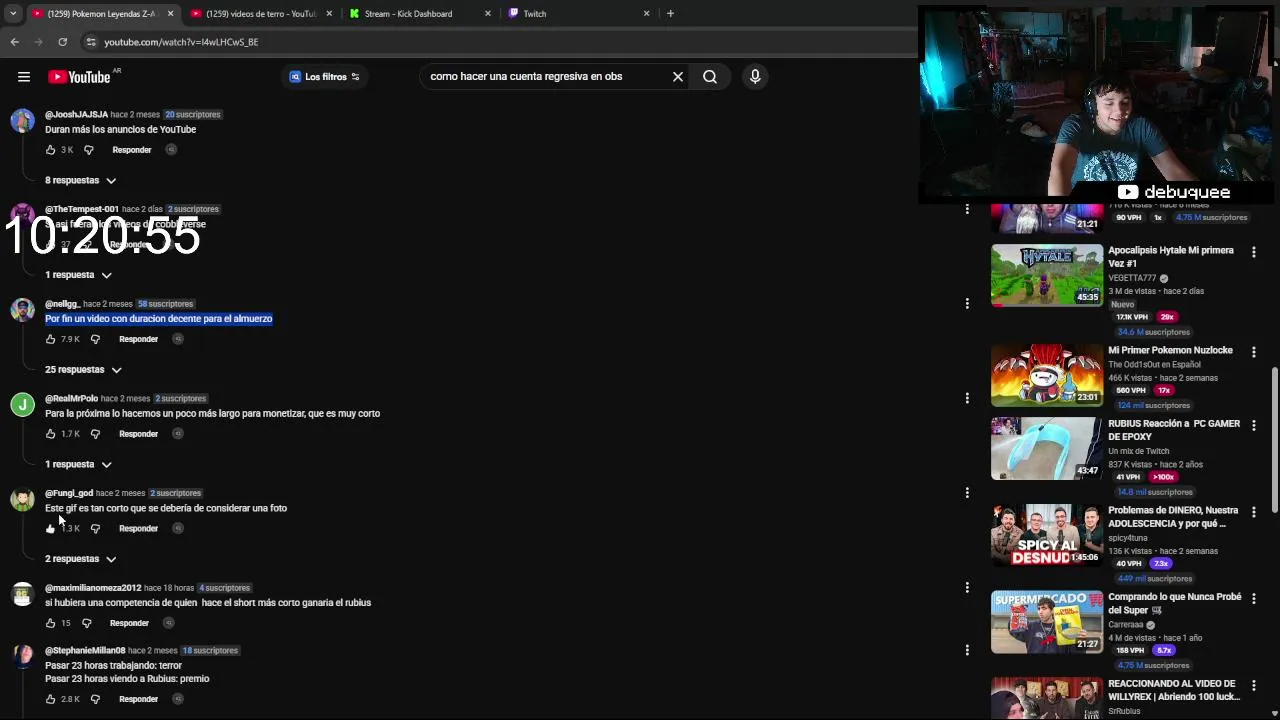Expand 2 respuestas under @Fungi_god

81,559
